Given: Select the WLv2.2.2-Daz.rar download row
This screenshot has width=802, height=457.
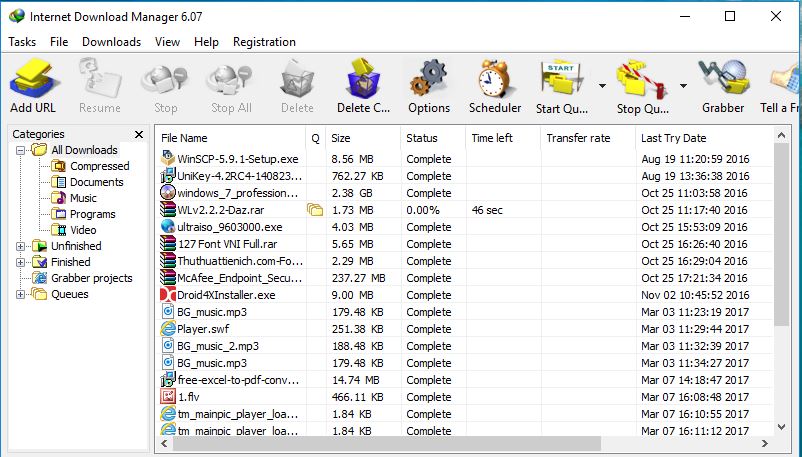Looking at the screenshot, I should pos(230,210).
